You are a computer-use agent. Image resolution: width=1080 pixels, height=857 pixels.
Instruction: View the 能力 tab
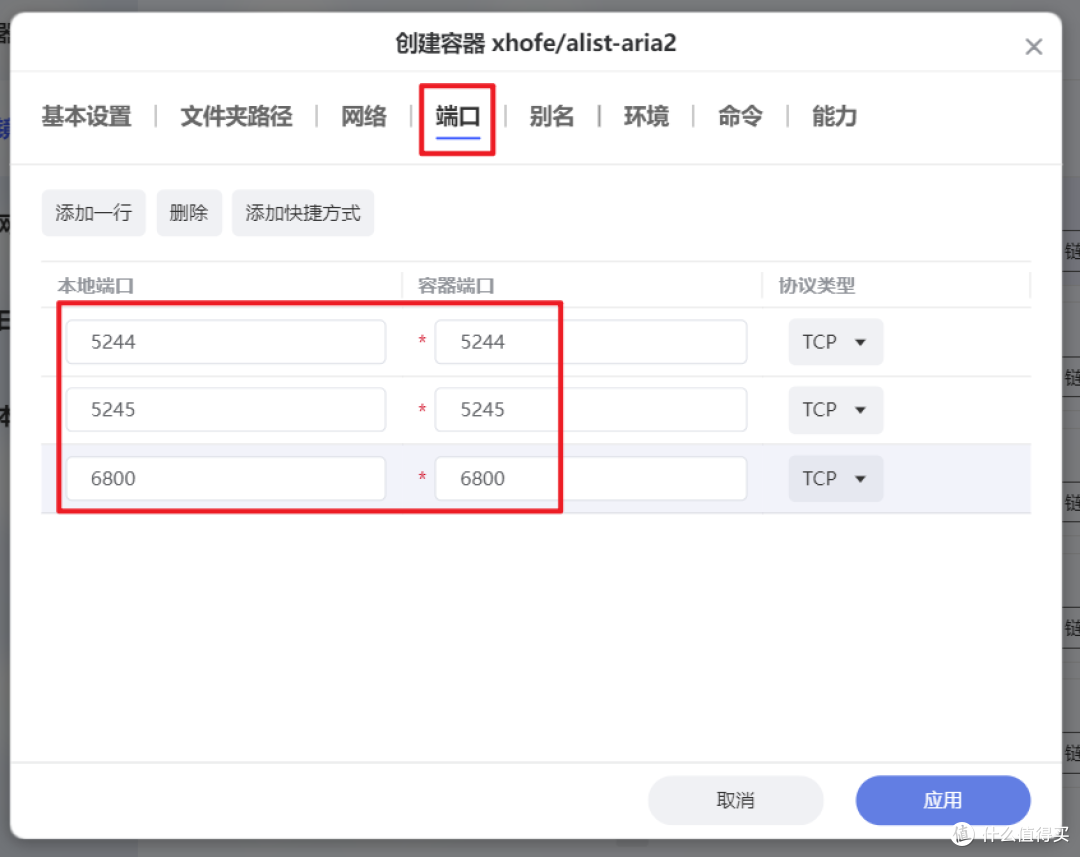point(834,116)
